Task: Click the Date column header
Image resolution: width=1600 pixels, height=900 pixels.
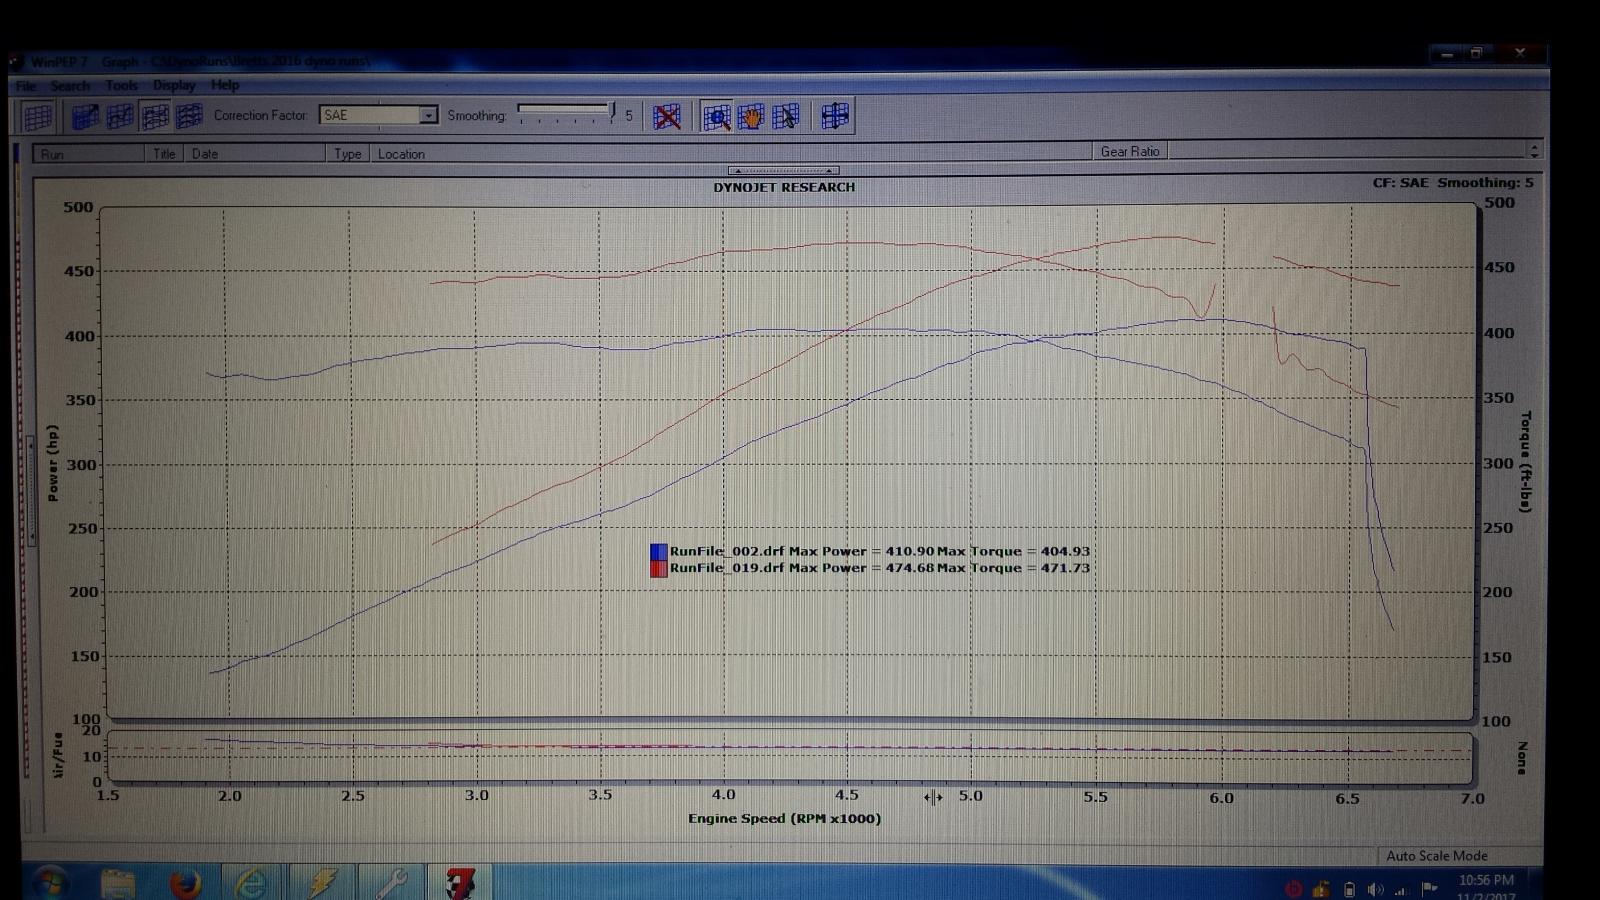Action: 205,154
